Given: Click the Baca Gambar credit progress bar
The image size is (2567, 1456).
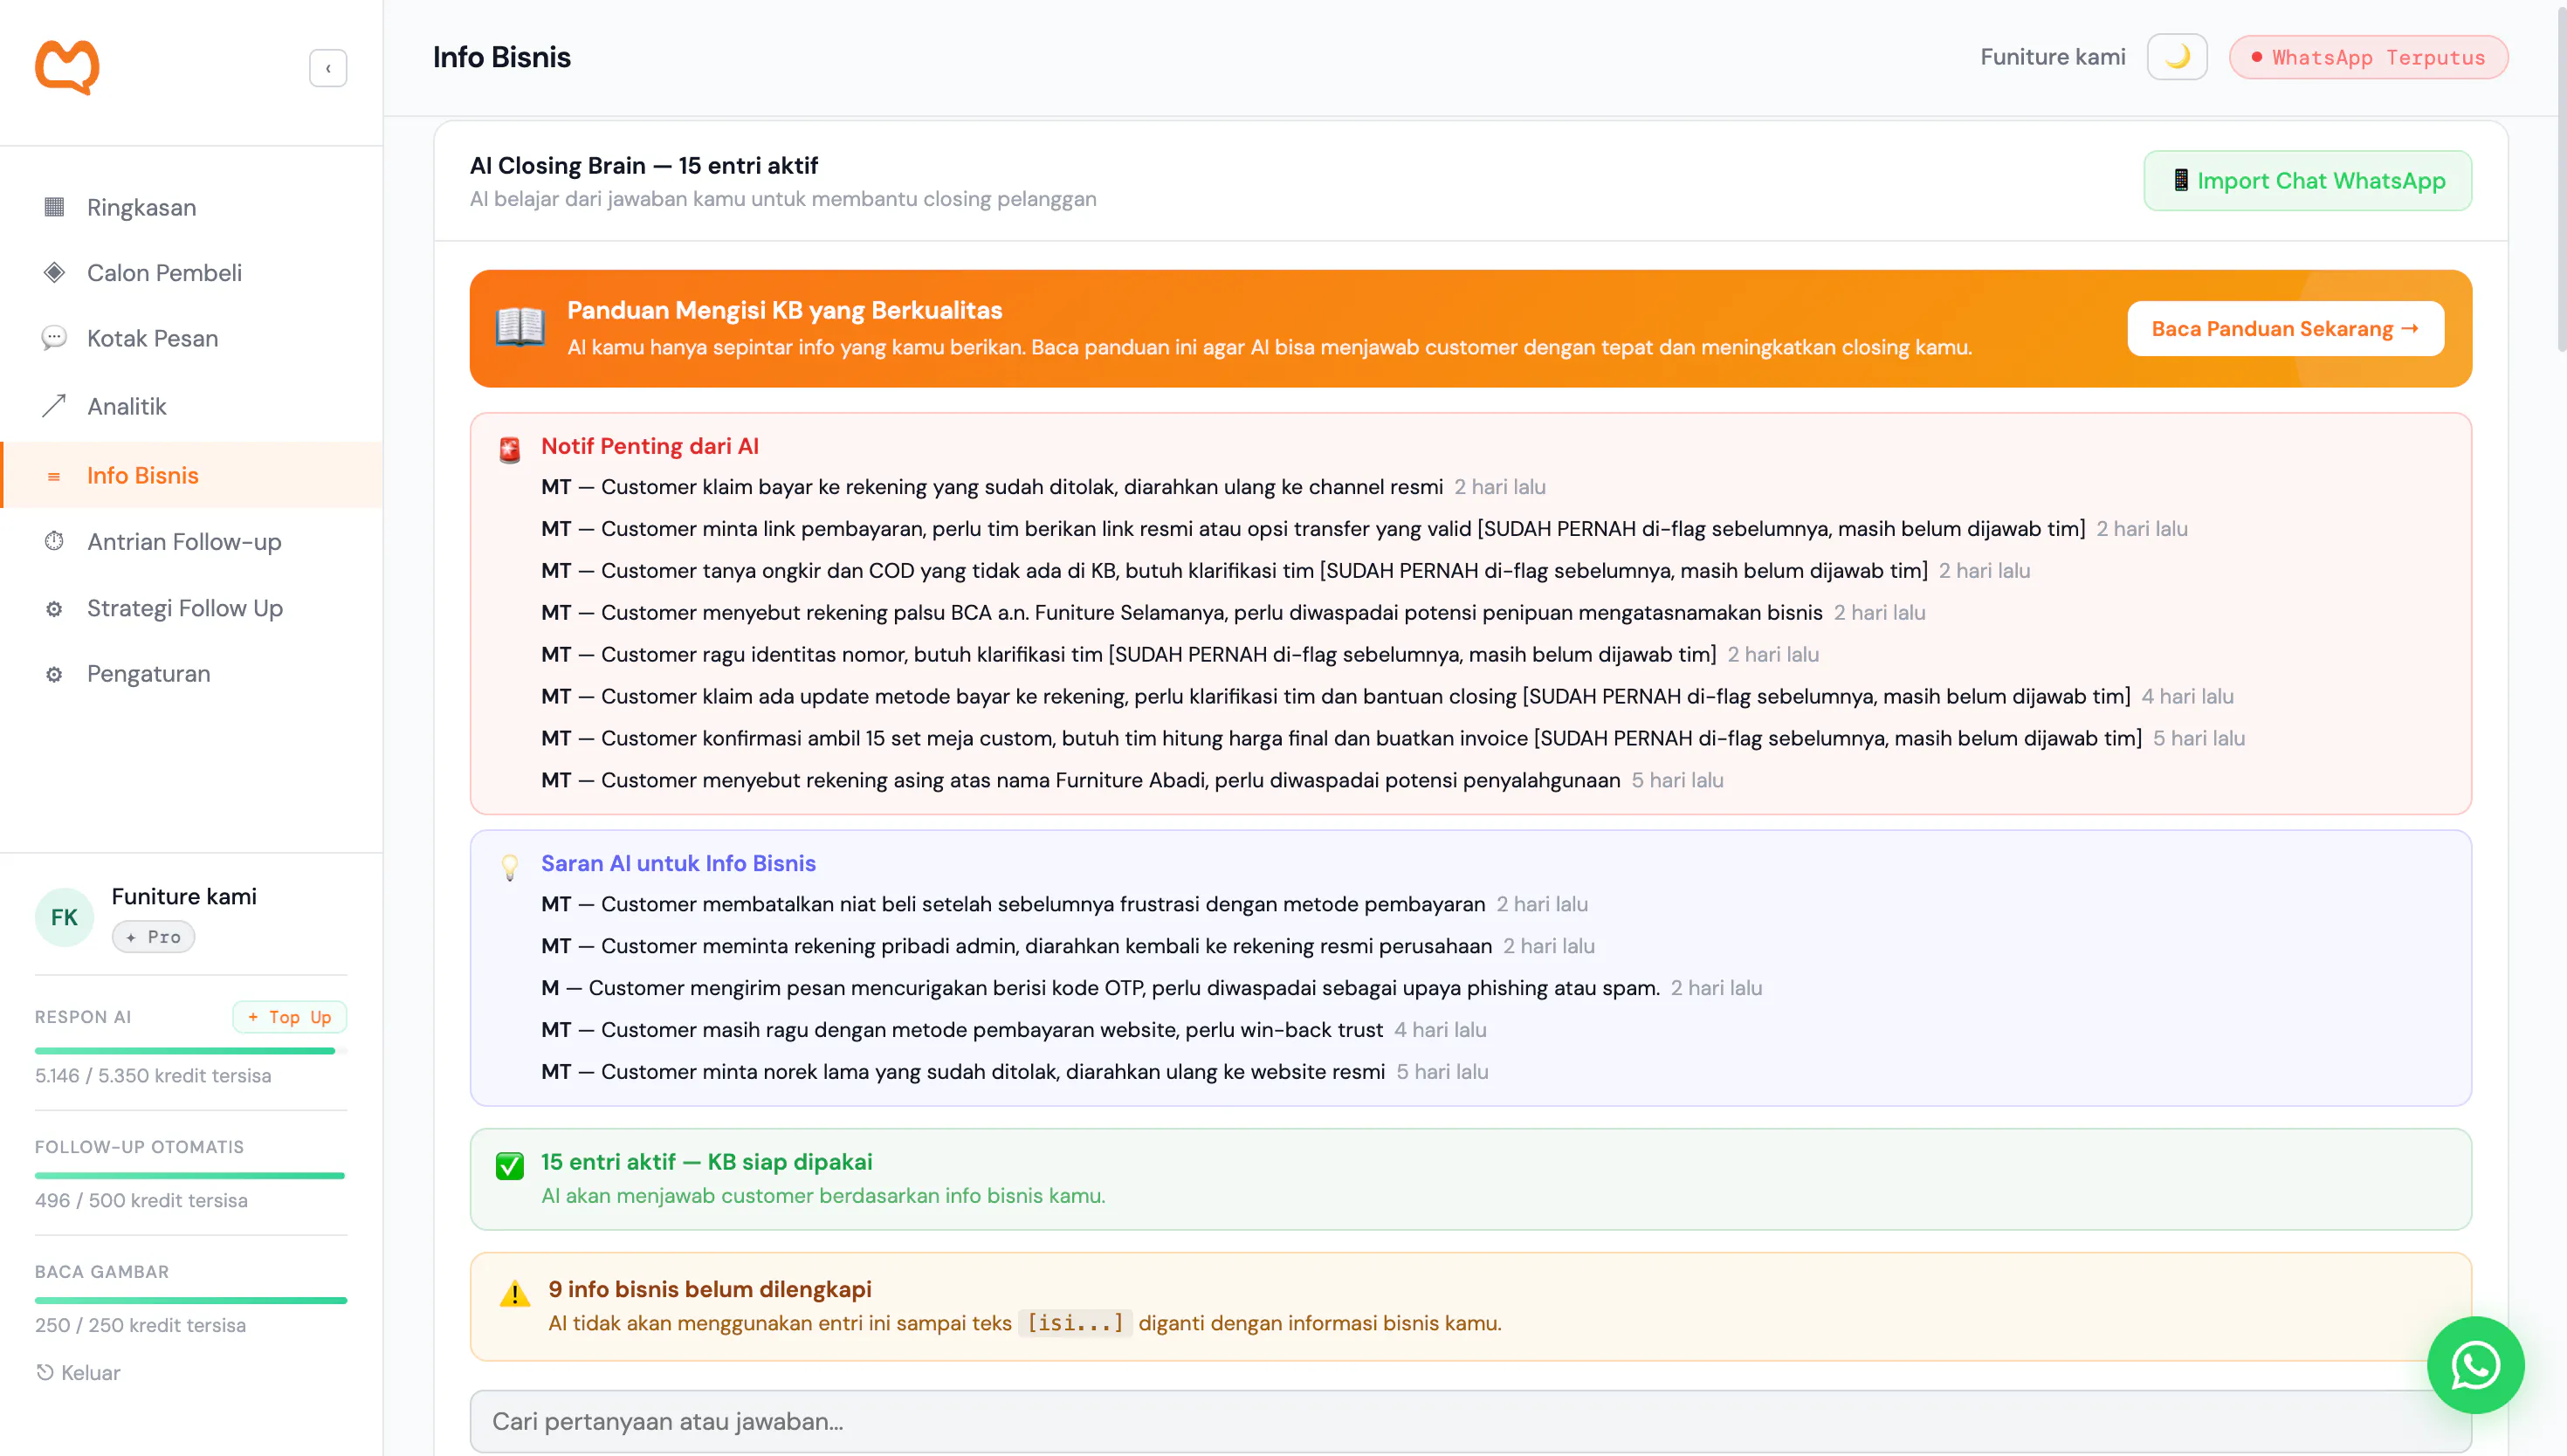Looking at the screenshot, I should click(191, 1301).
